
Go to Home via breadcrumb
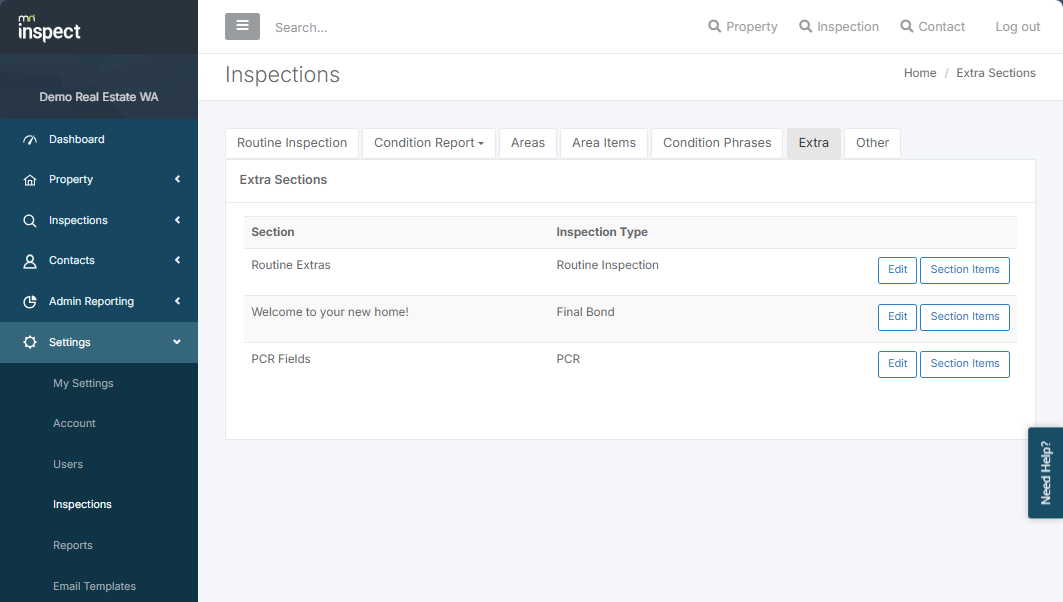click(x=919, y=73)
